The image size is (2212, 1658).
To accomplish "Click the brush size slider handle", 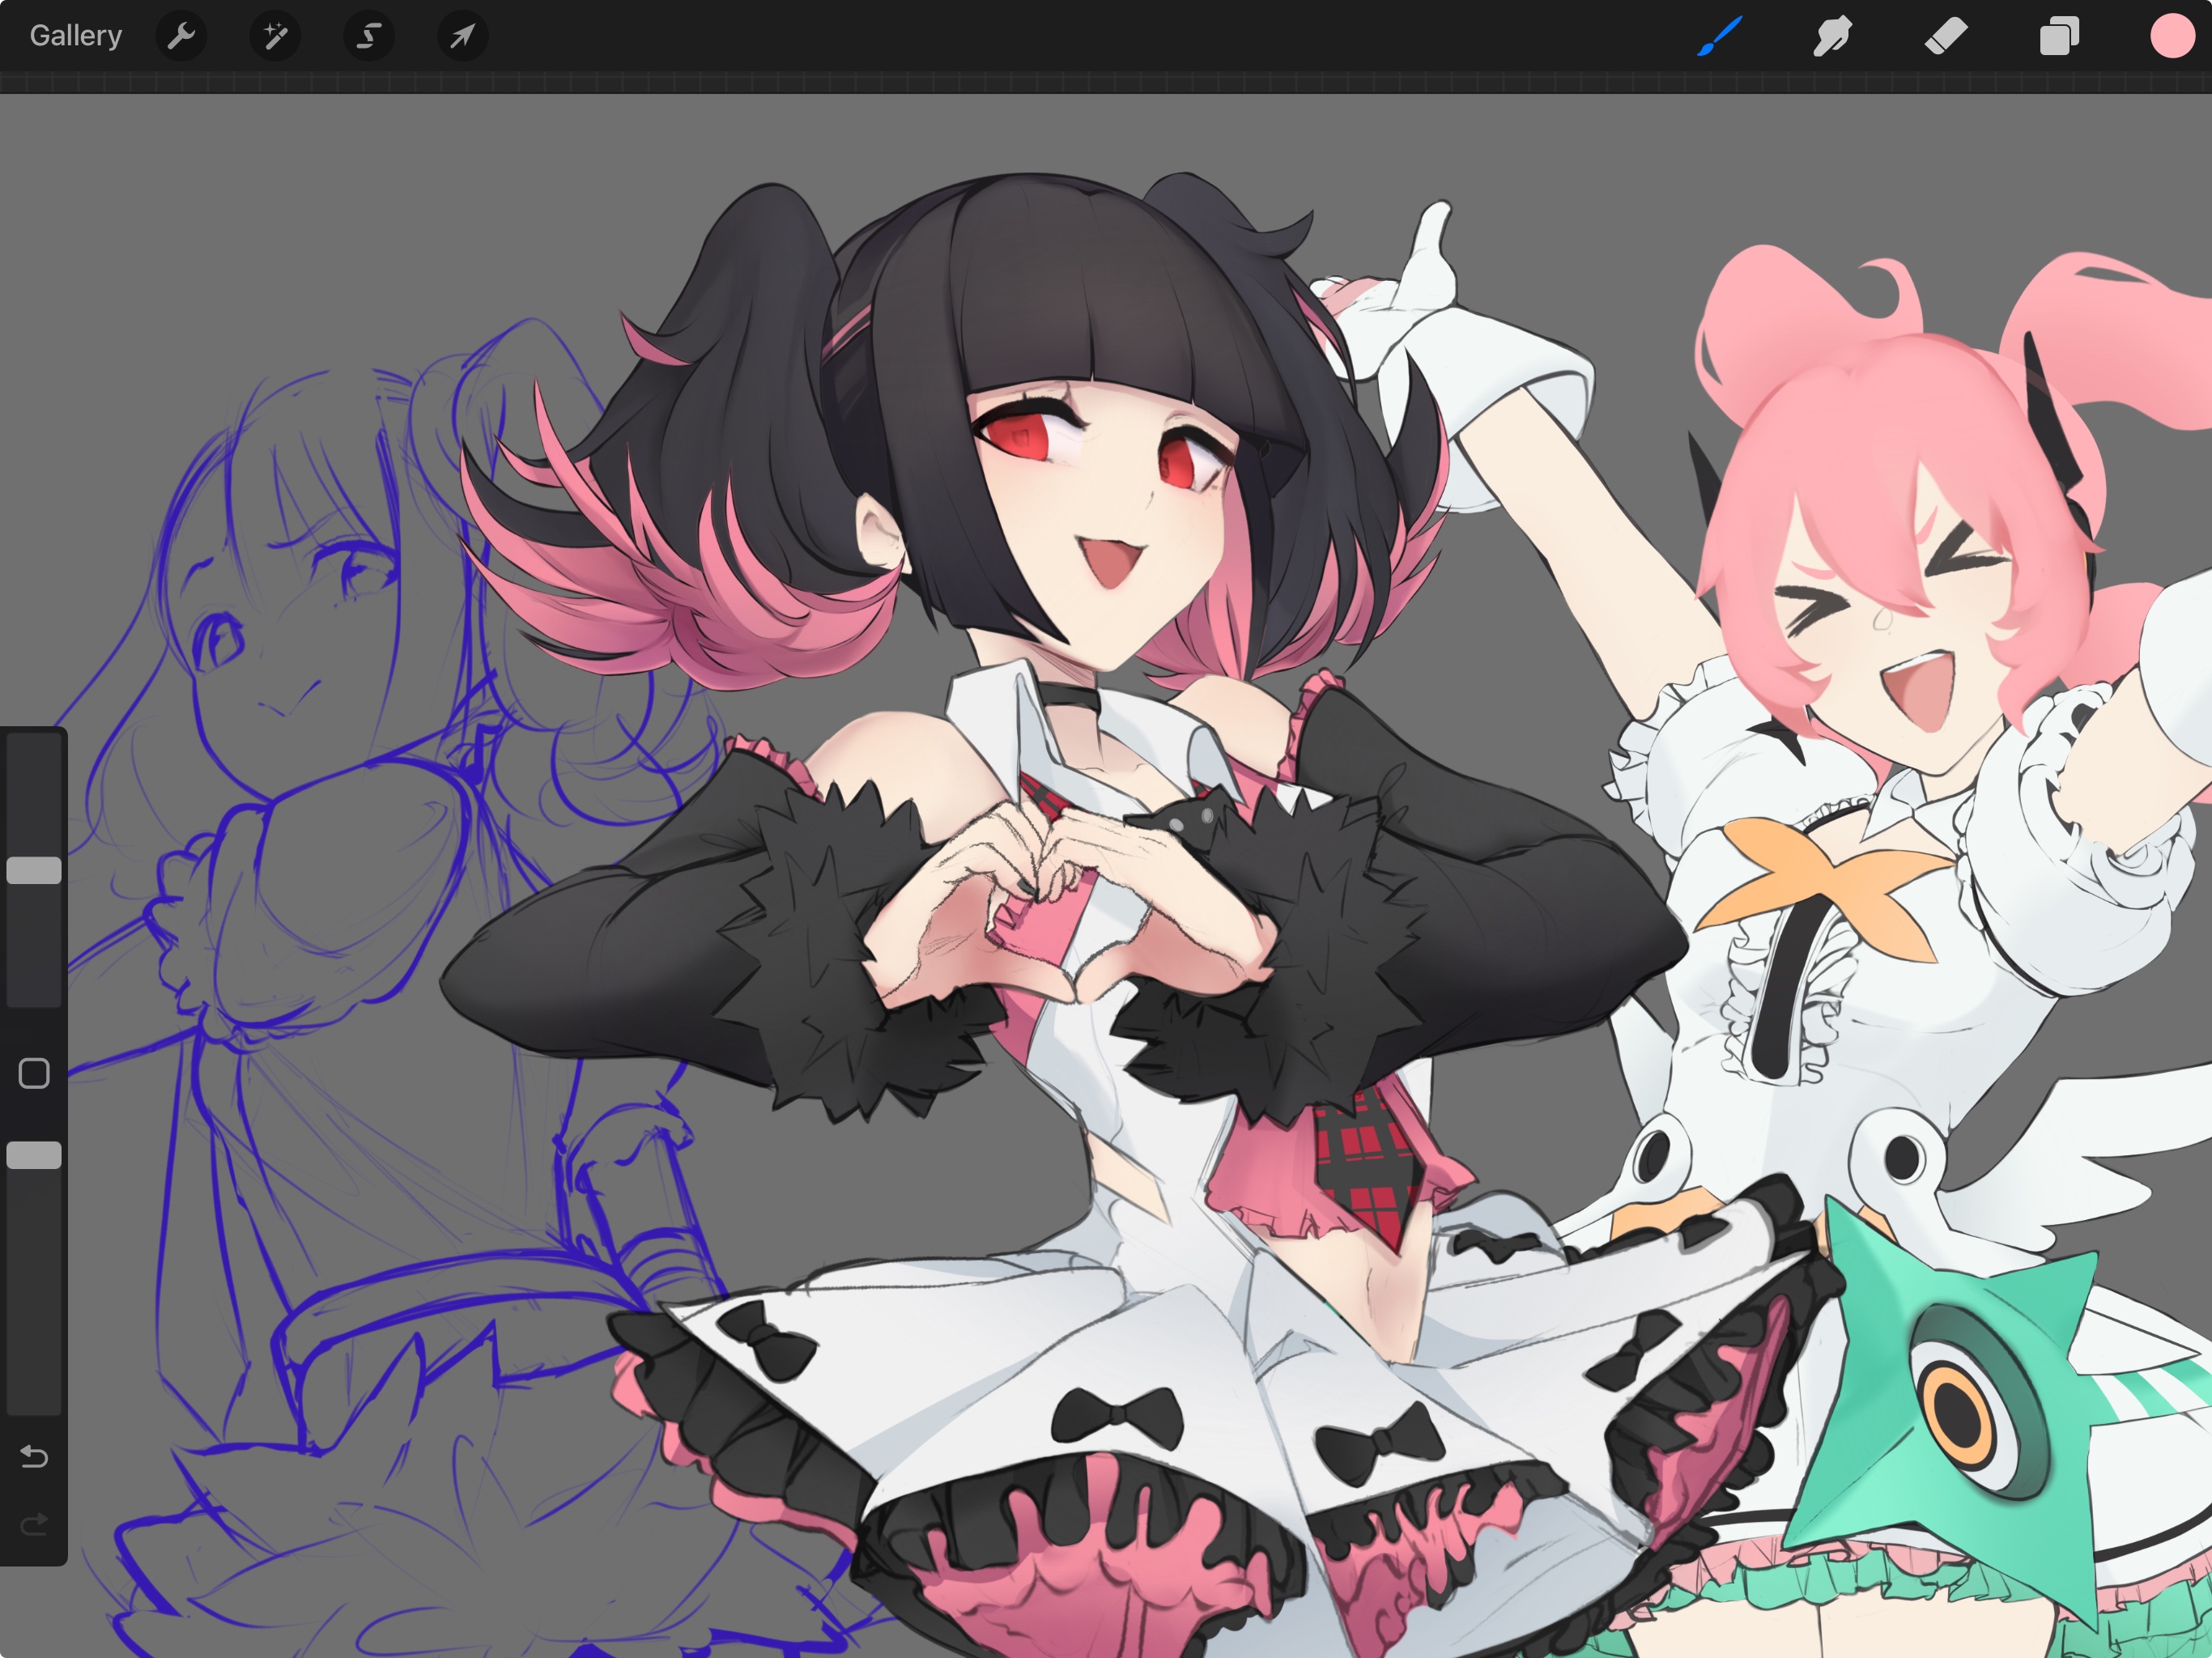I will 34,870.
